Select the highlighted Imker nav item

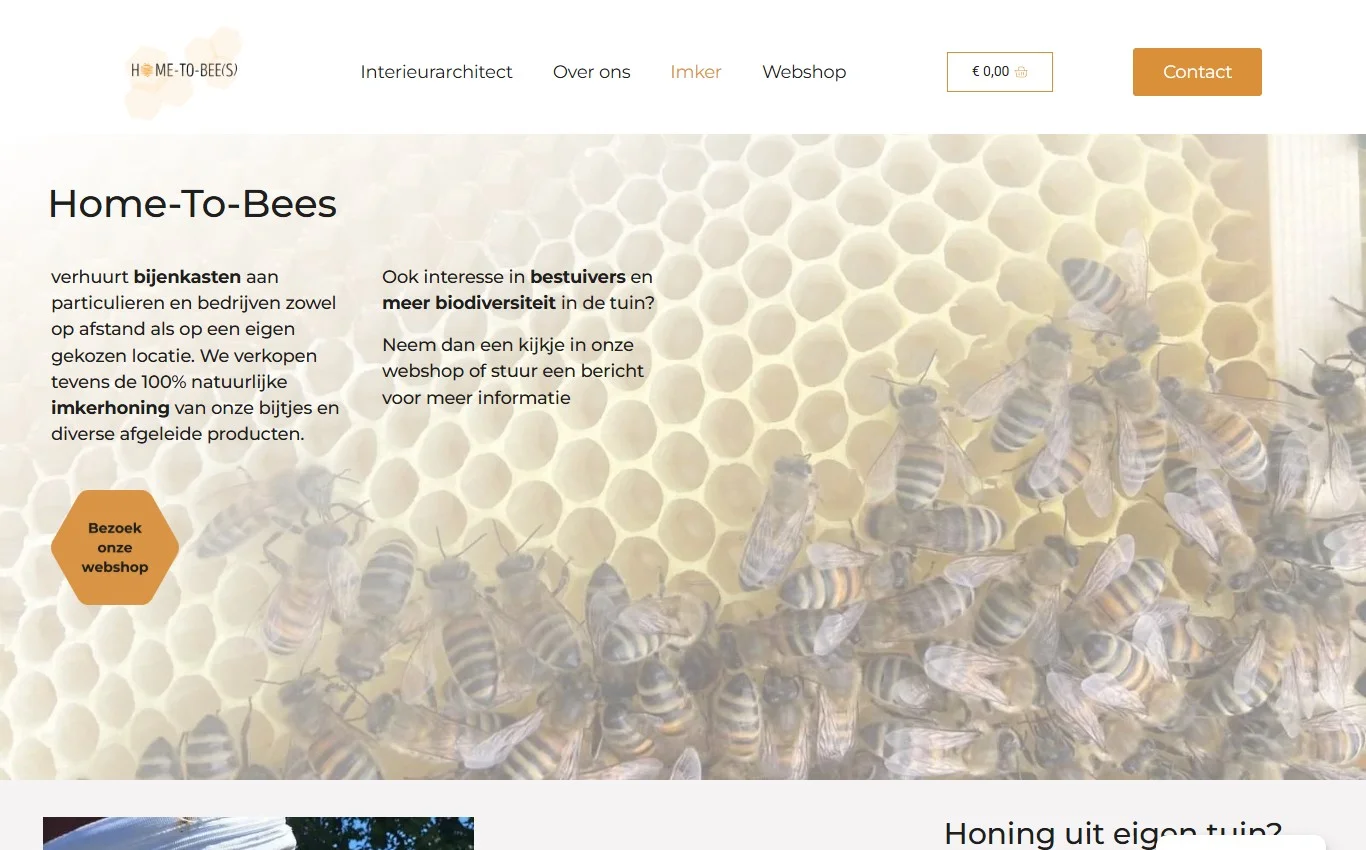tap(695, 71)
